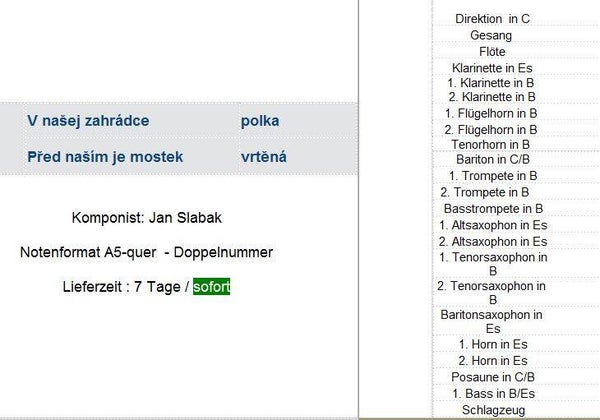Click the green 'sofort' badge
600x420 pixels.
point(212,287)
